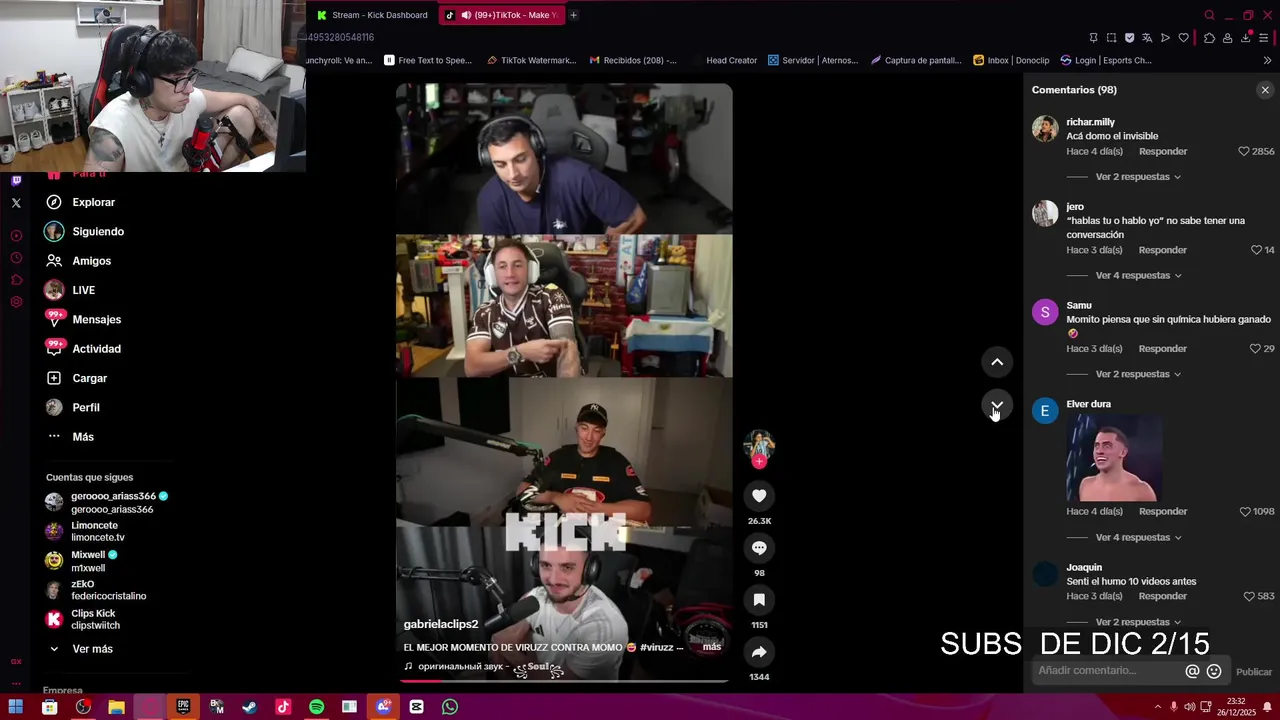The height and width of the screenshot is (720, 1280).
Task: Open history clock icon in sidebar
Action: (x=16, y=258)
